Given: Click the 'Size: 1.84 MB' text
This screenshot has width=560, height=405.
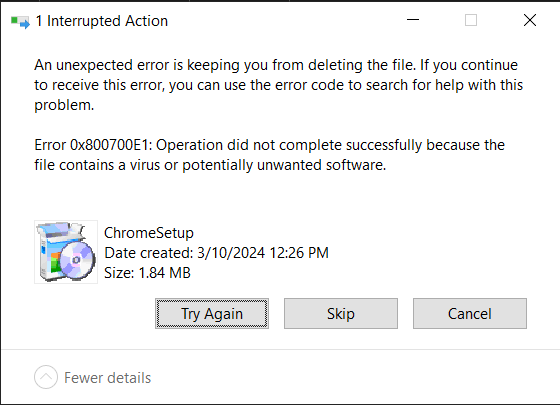Looking at the screenshot, I should pyautogui.click(x=147, y=273).
